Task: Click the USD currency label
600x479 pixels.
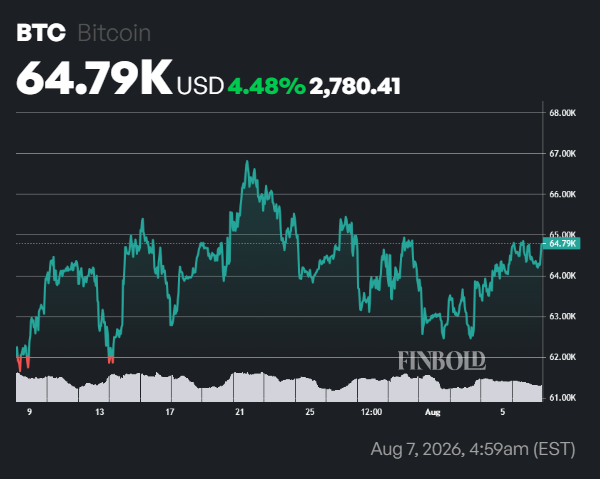Action: click(x=200, y=86)
